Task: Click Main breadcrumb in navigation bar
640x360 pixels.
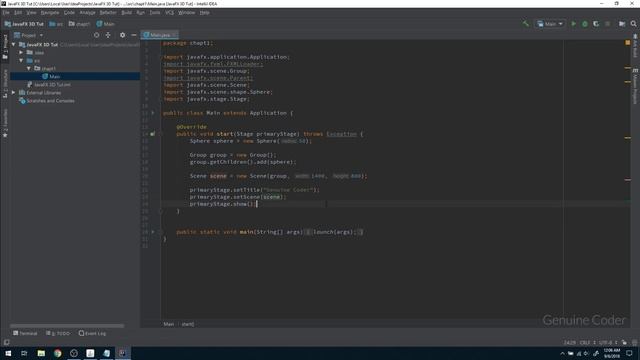Action: [106, 24]
